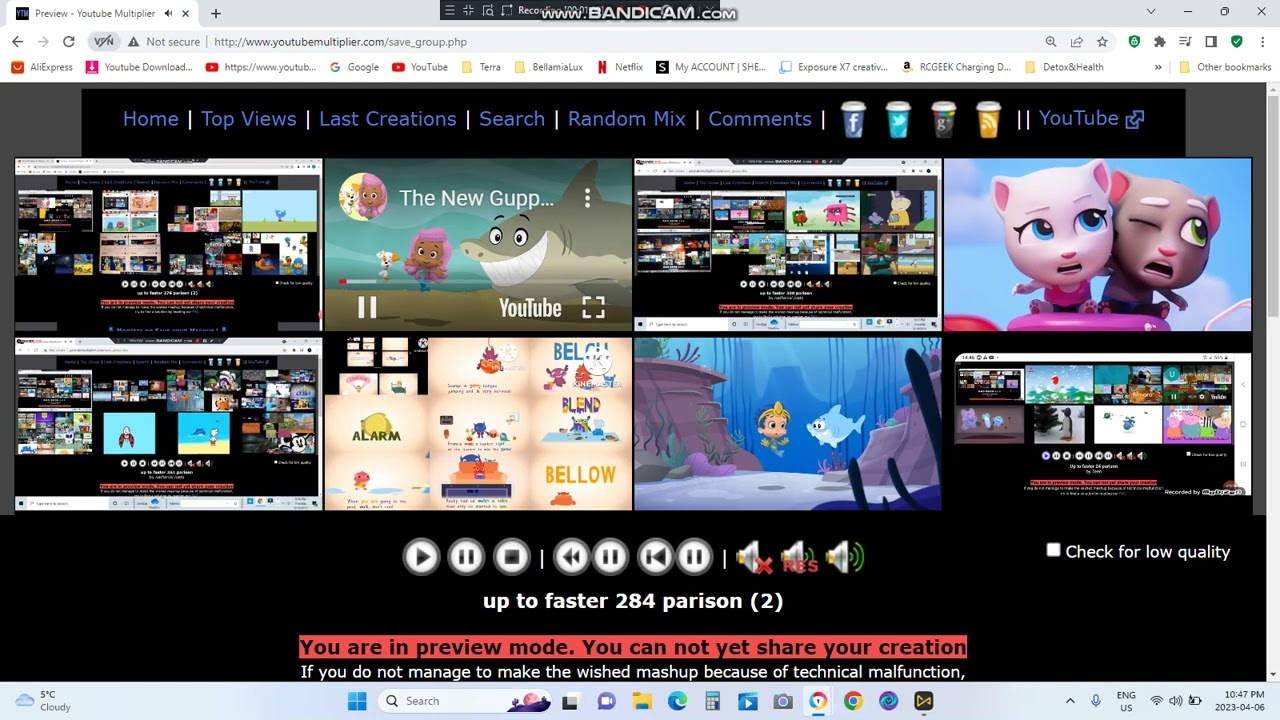This screenshot has width=1280, height=720.
Task: Open the BellamiaLux bookmarks folder
Action: 548,67
